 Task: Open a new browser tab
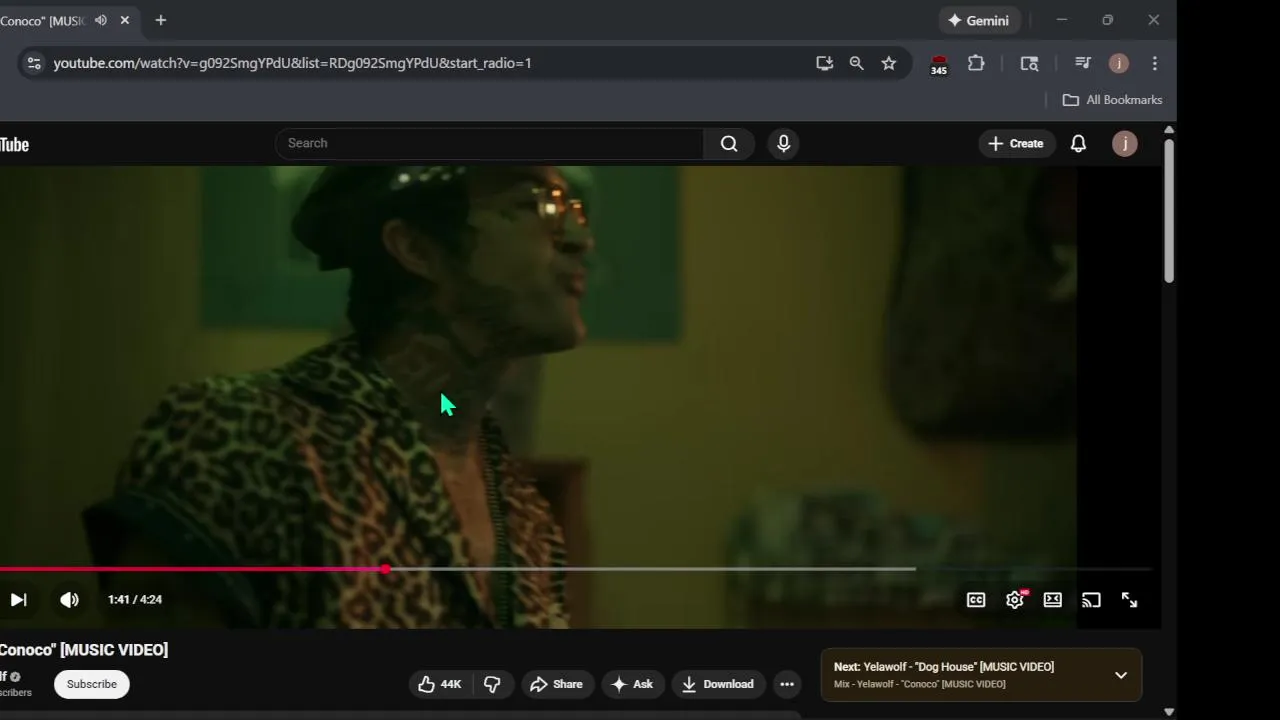pyautogui.click(x=160, y=20)
